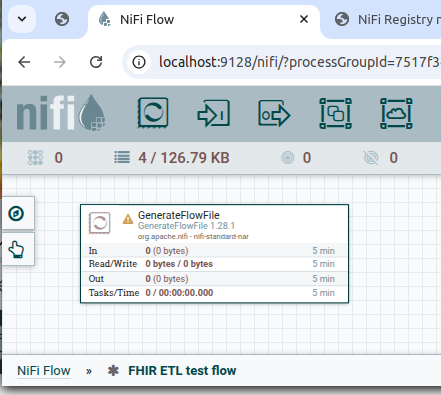Click the FHIR ETL test flow breadcrumb
Image resolution: width=441 pixels, height=395 pixels.
(182, 371)
